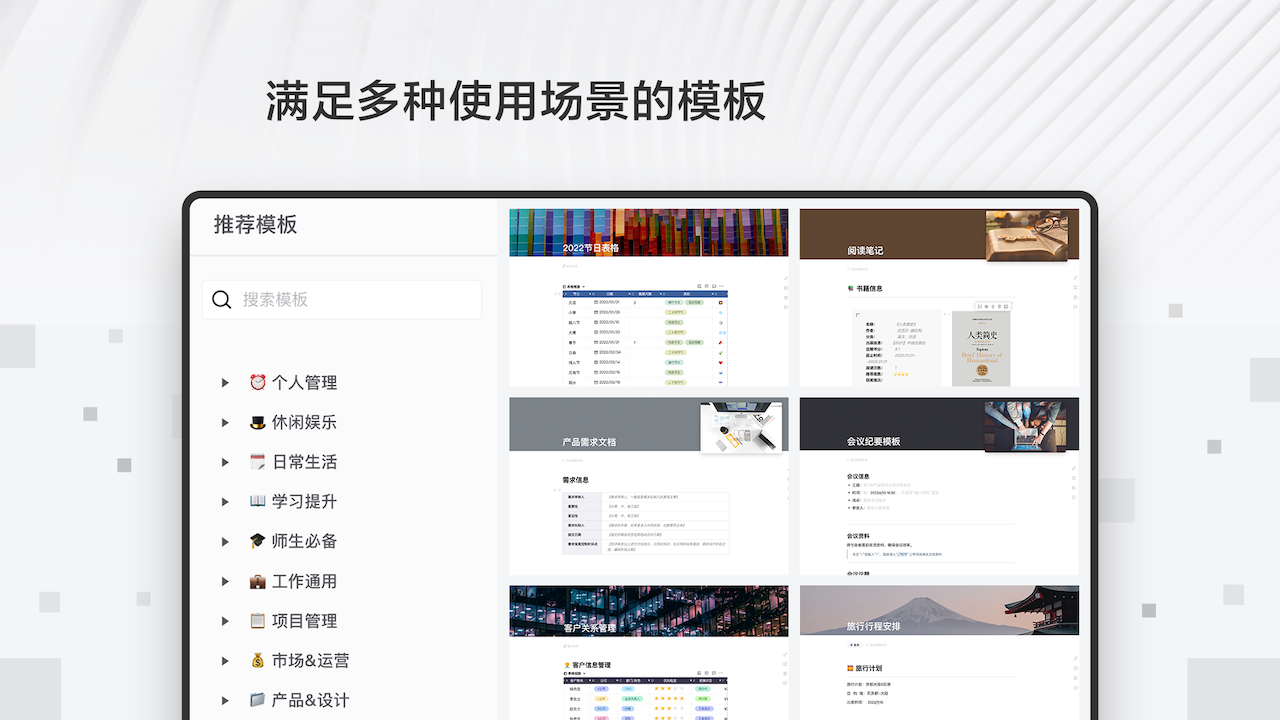
Task: Click the money bag icon beside 市场&运营
Action: tap(257, 660)
